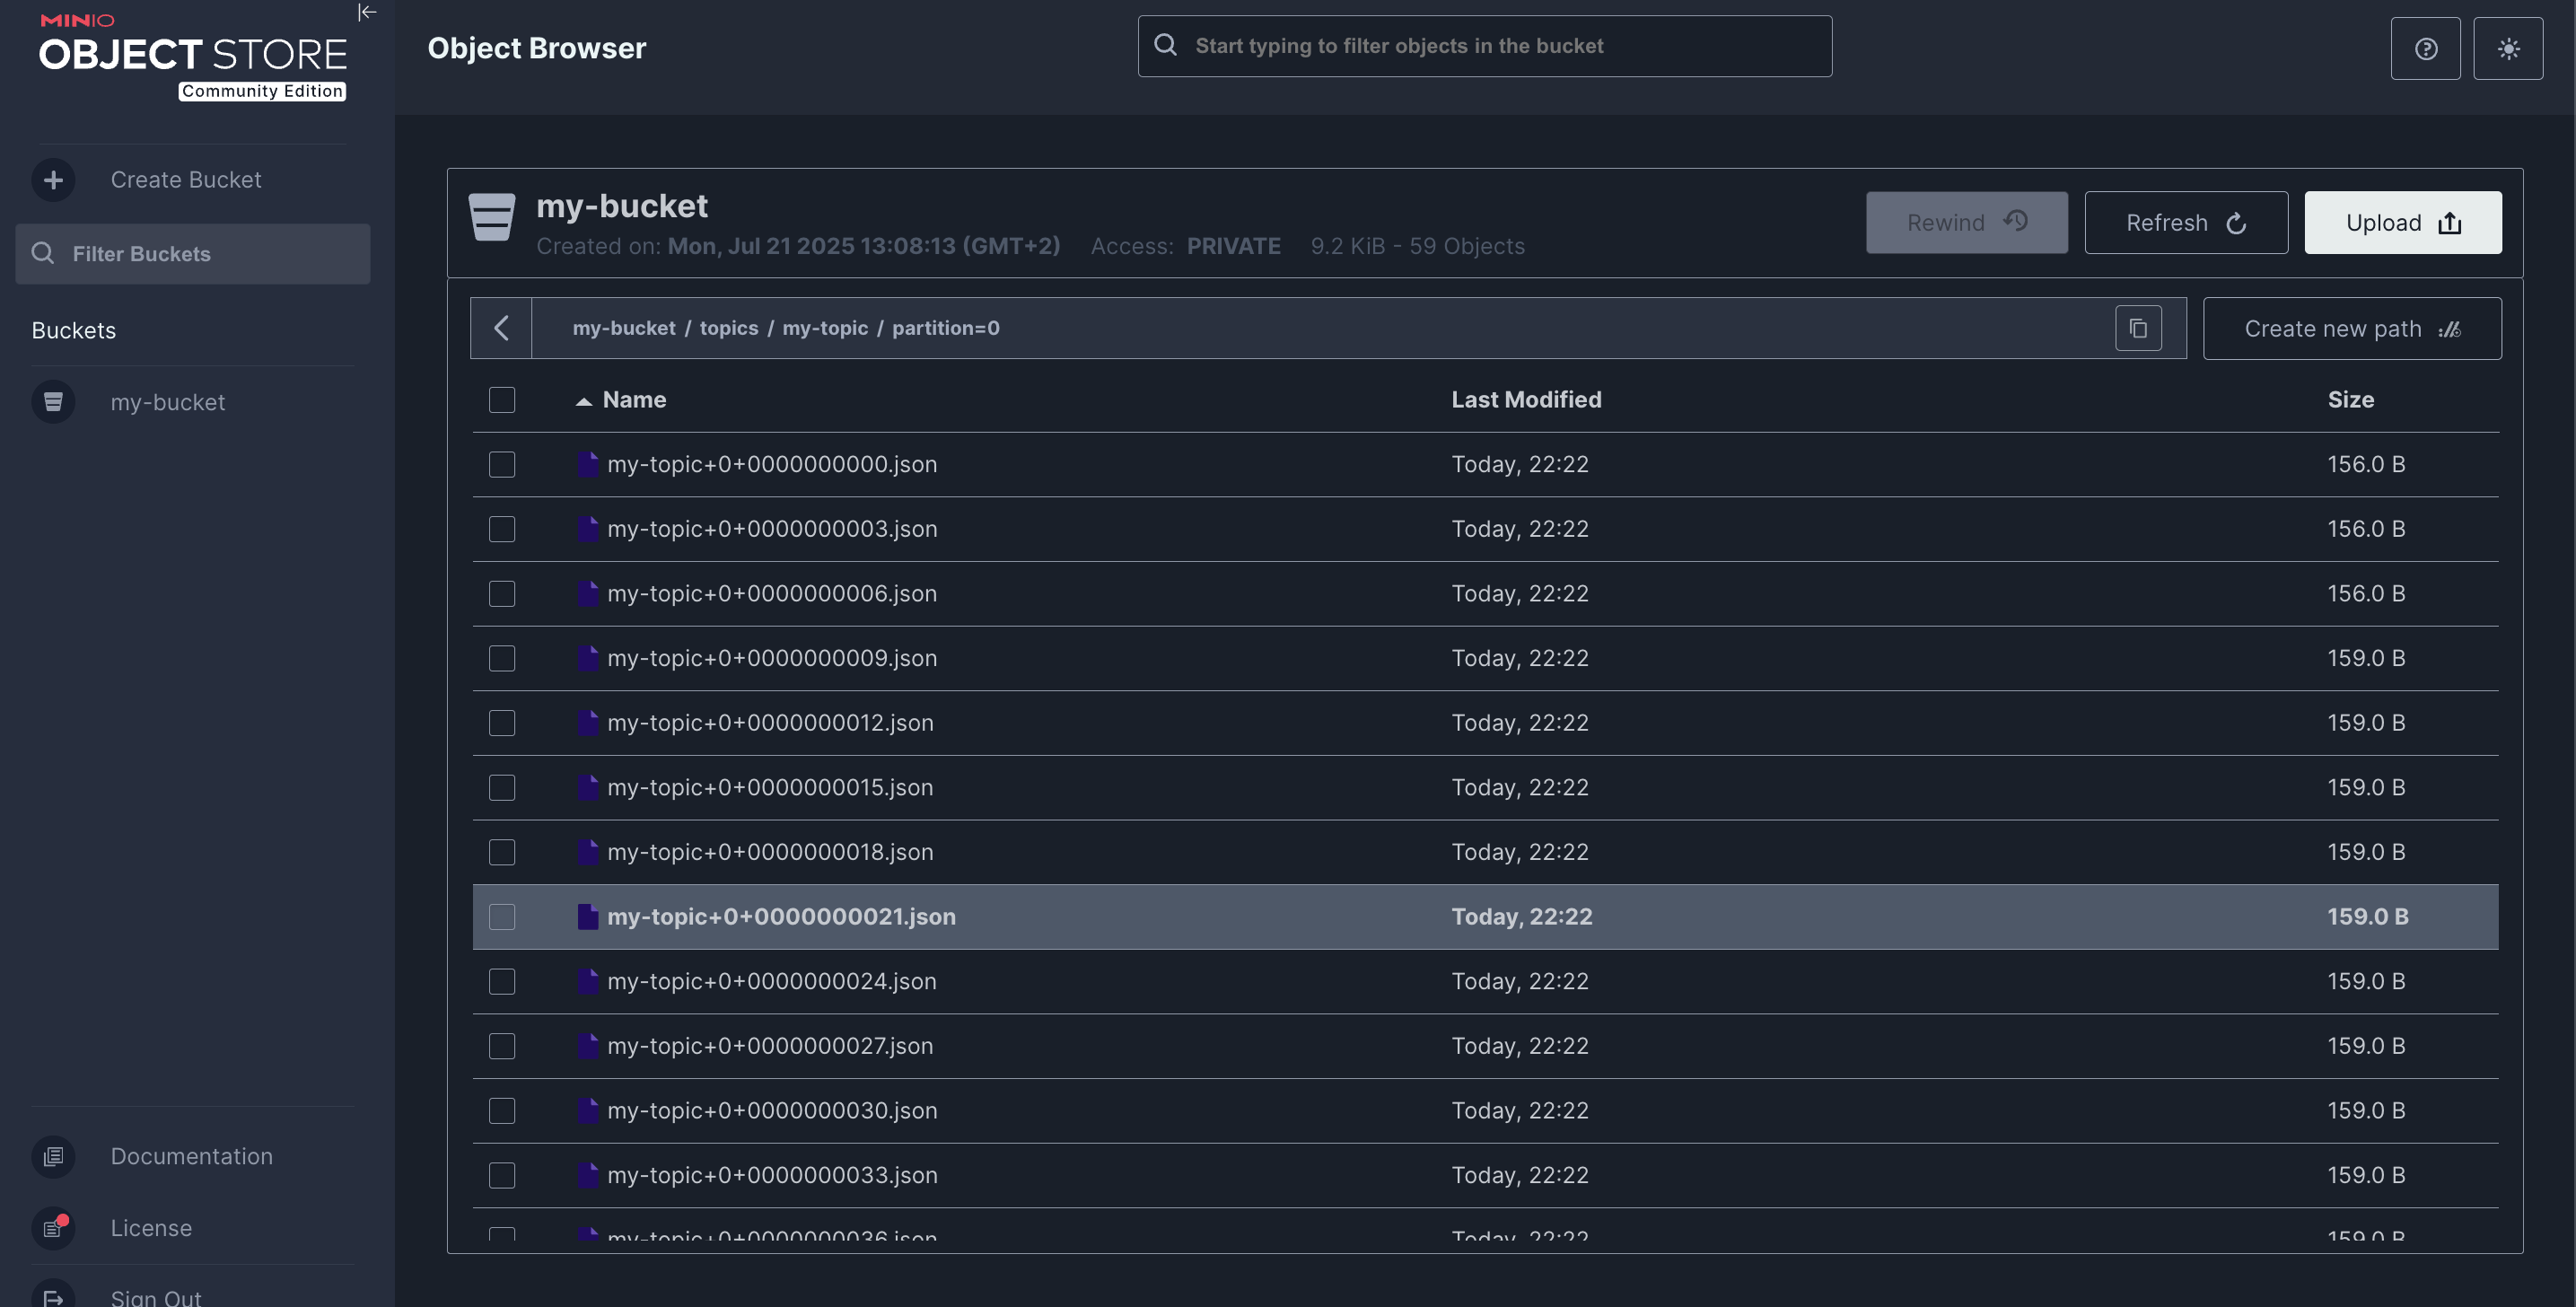The height and width of the screenshot is (1307, 2576).
Task: Check the select-all checkbox in table header
Action: pyautogui.click(x=502, y=400)
